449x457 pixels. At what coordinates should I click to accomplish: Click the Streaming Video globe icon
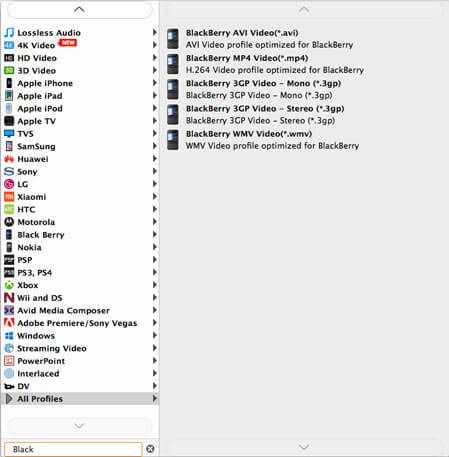click(9, 348)
